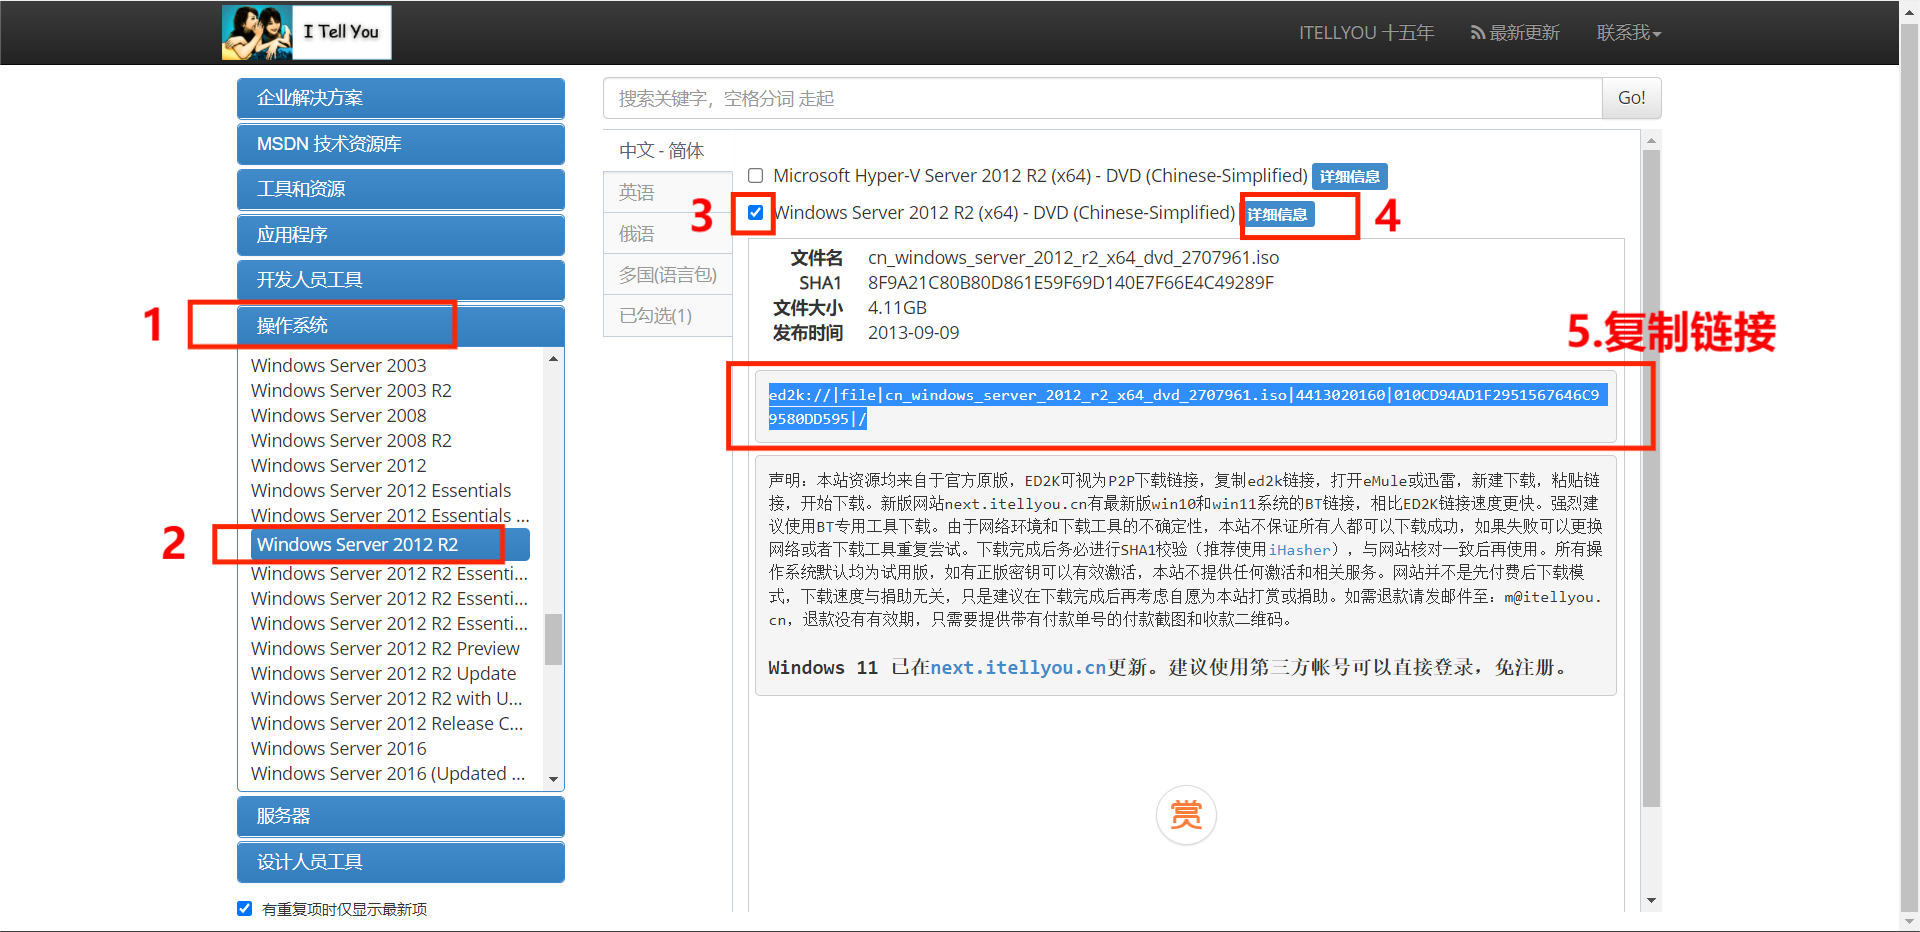Open the 最新更新 RSS feed link
Viewport: 1920px width, 932px height.
tap(1515, 33)
